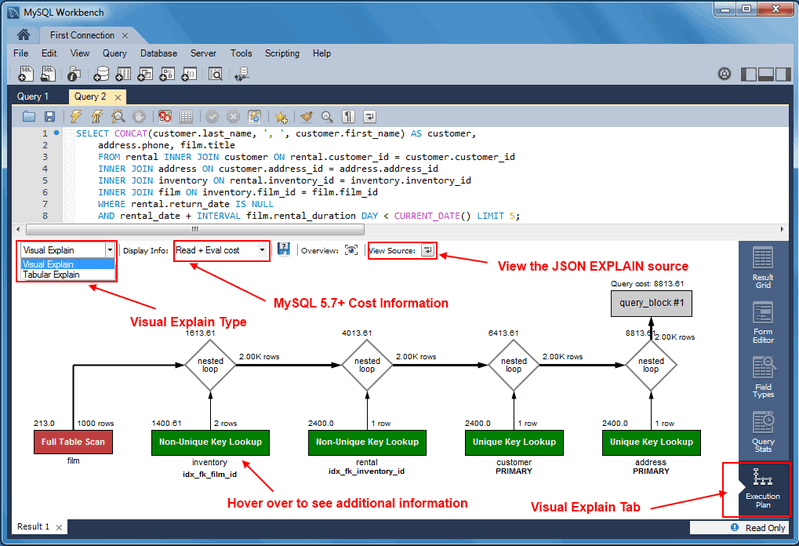Open the Form Editor side panel
799x546 pixels.
(x=763, y=323)
